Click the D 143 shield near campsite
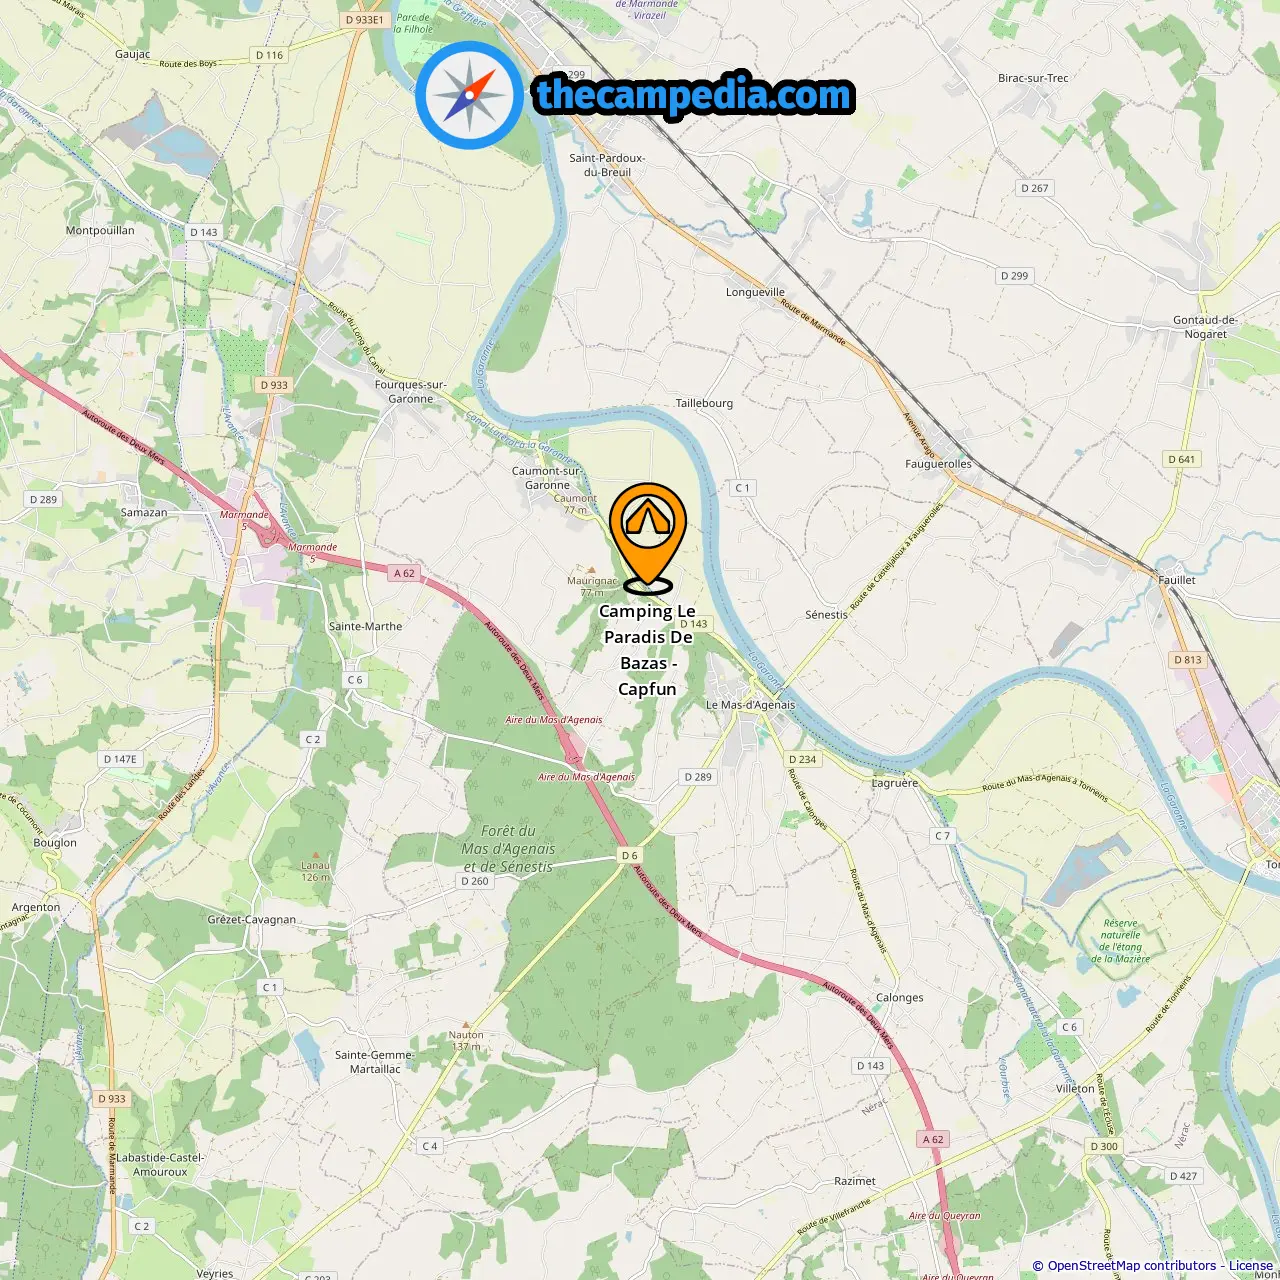1280x1280 pixels. tap(693, 623)
